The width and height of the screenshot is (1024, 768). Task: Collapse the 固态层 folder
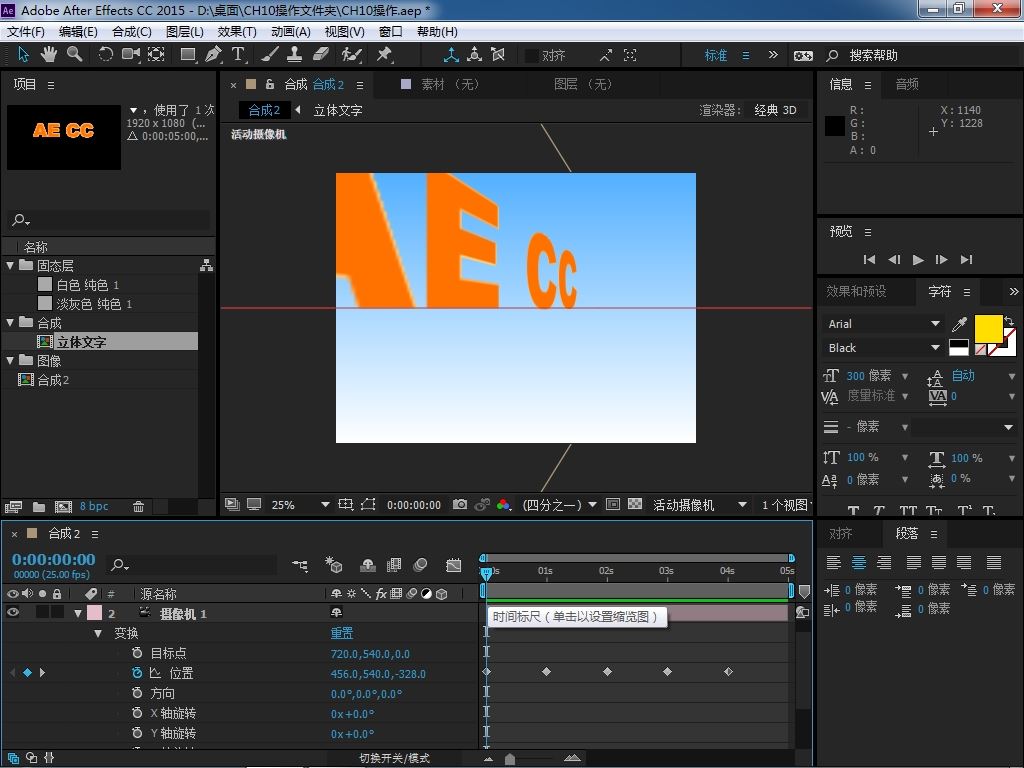[x=10, y=265]
